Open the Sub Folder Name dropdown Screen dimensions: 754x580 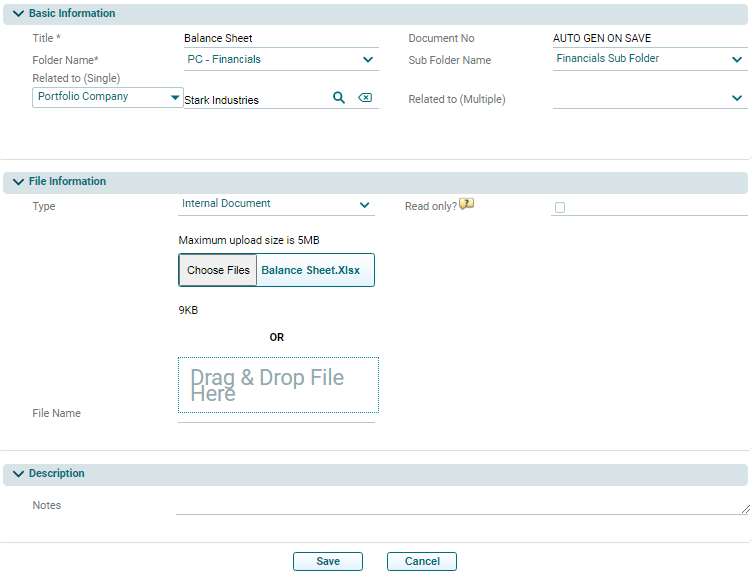click(x=736, y=59)
